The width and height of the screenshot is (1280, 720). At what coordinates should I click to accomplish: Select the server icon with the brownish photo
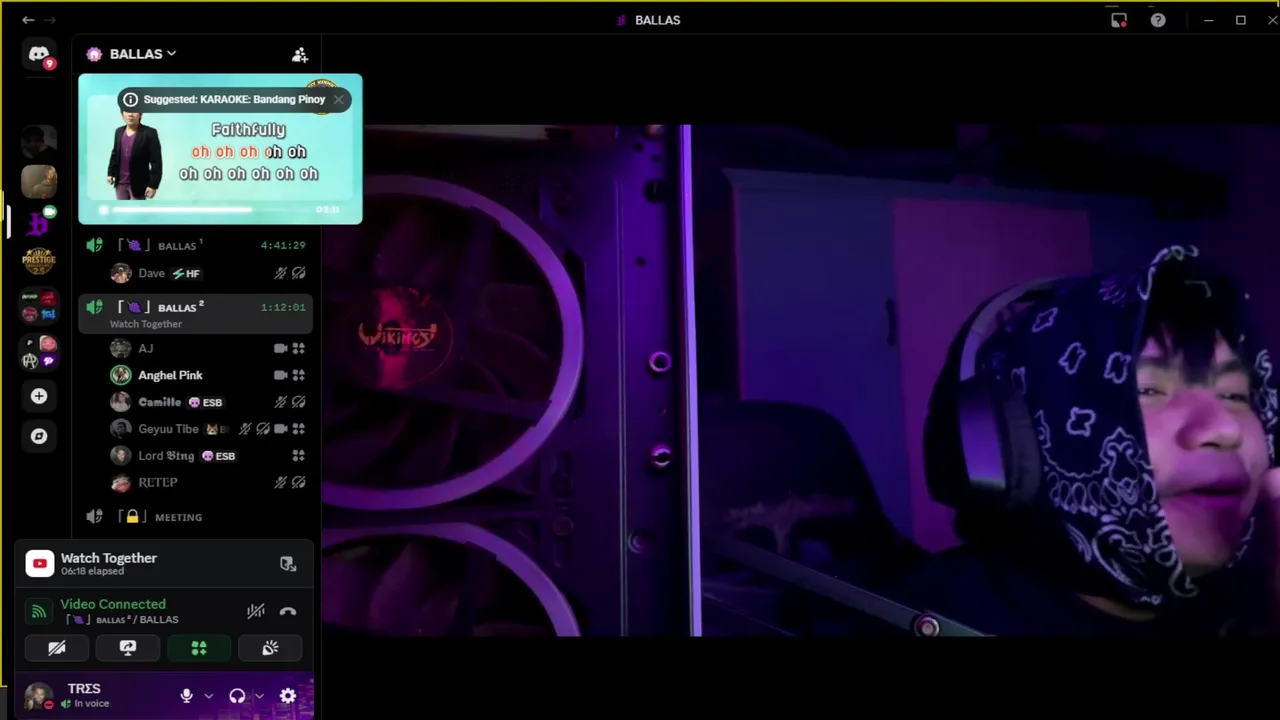39,182
